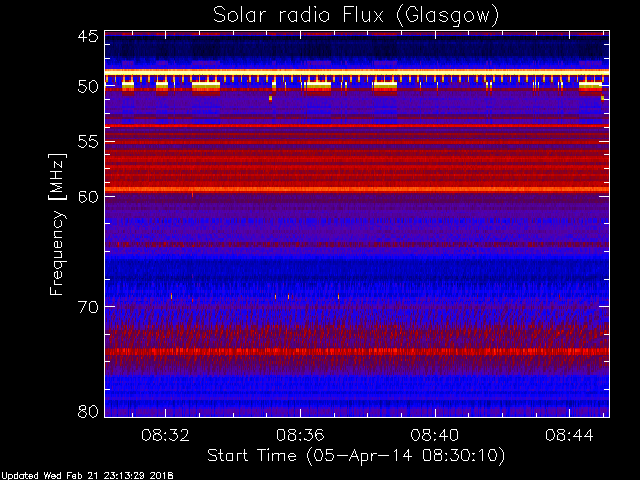
Task: Select the 50 MHz frequency axis label
Action: (x=88, y=87)
